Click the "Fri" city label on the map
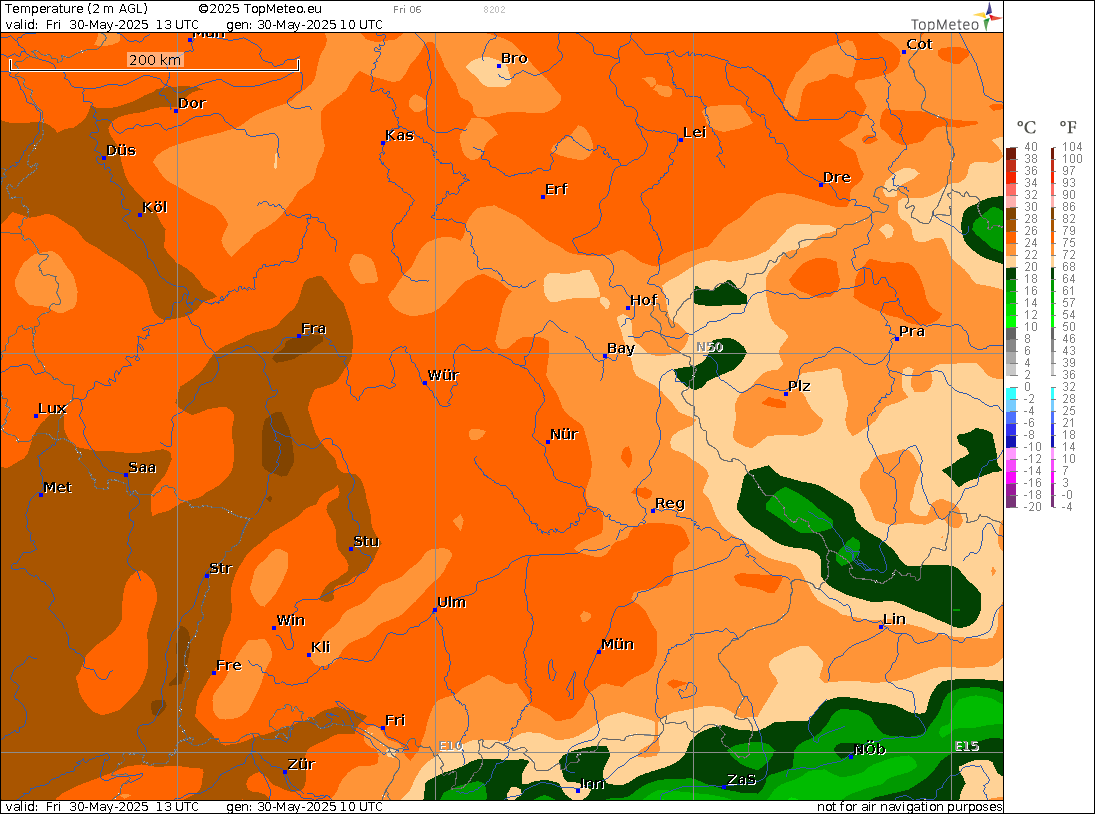The height and width of the screenshot is (814, 1095). tap(395, 720)
